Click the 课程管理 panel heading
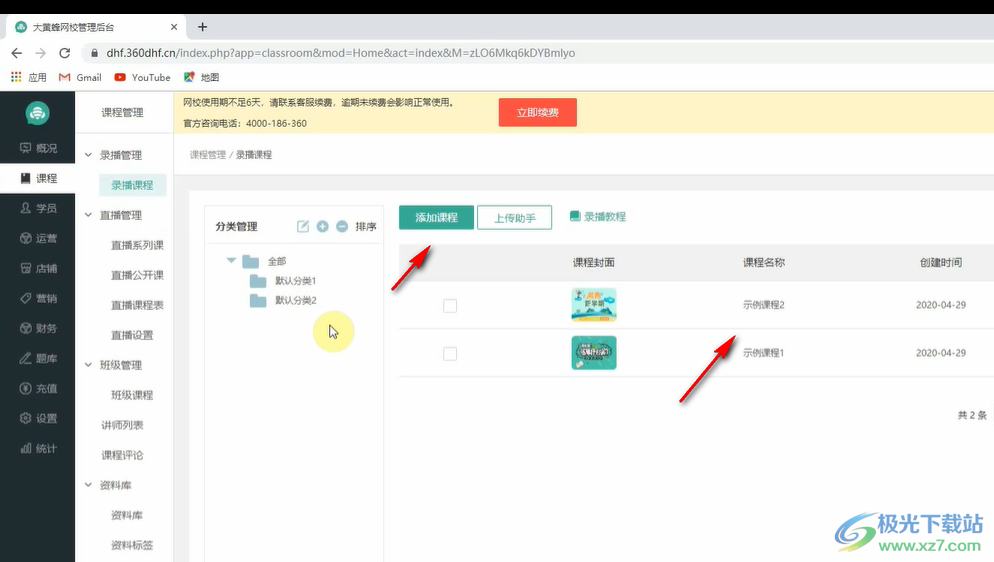This screenshot has height=562, width=994. coord(122,112)
